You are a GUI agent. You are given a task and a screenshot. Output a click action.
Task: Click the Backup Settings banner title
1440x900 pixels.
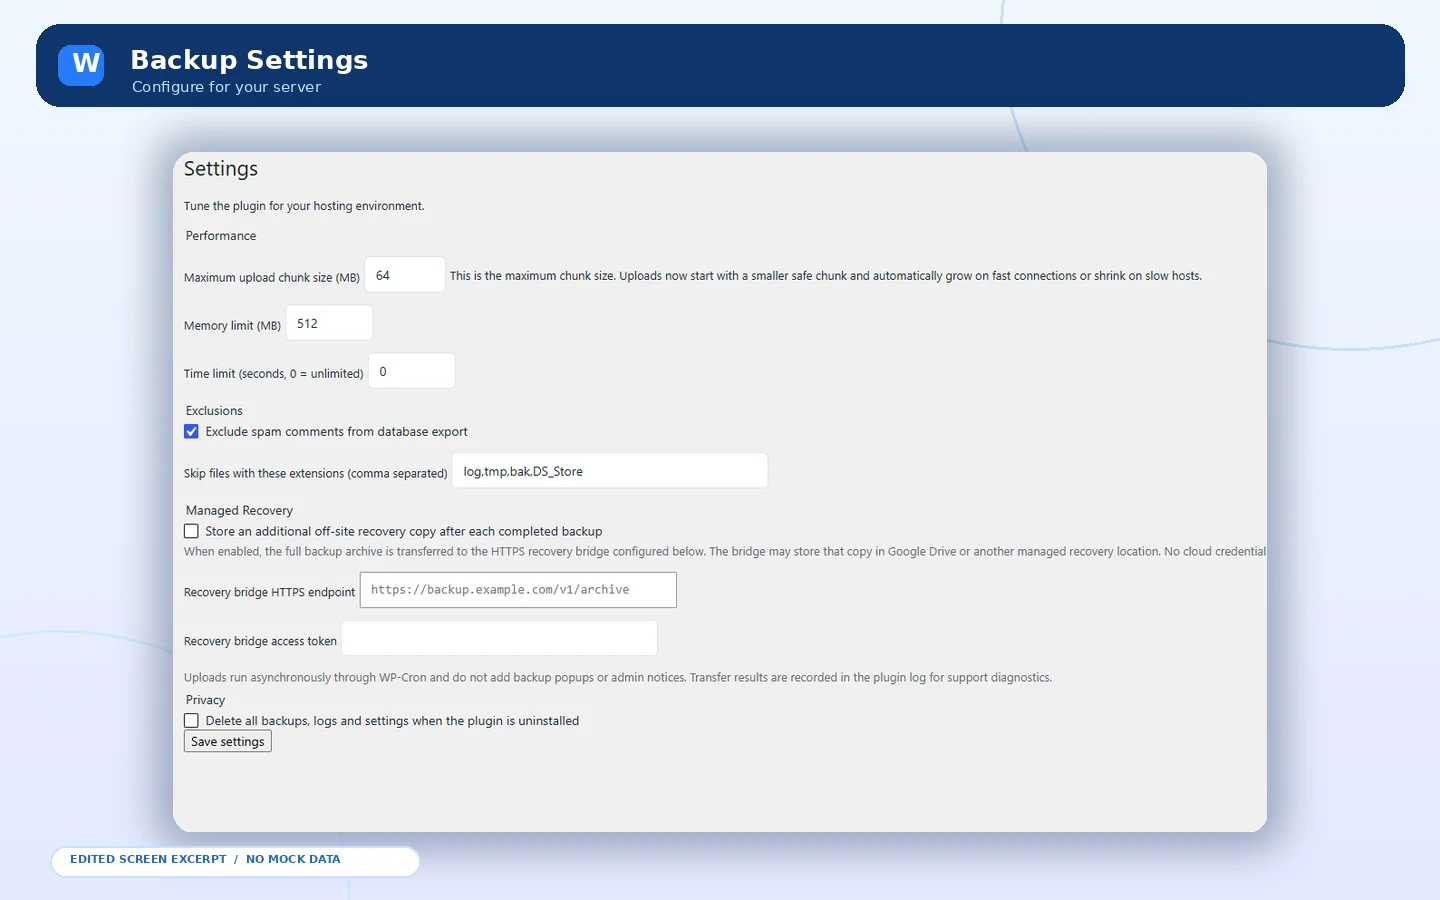pos(249,60)
